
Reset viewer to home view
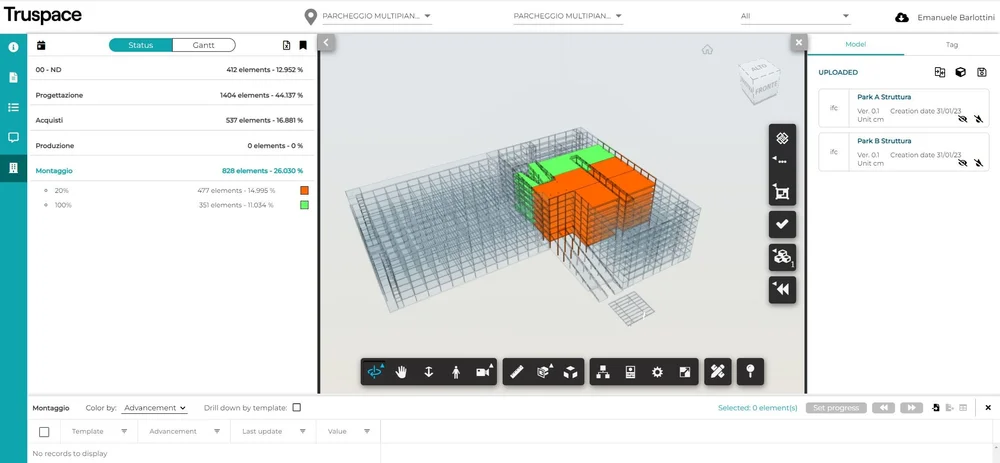707,50
